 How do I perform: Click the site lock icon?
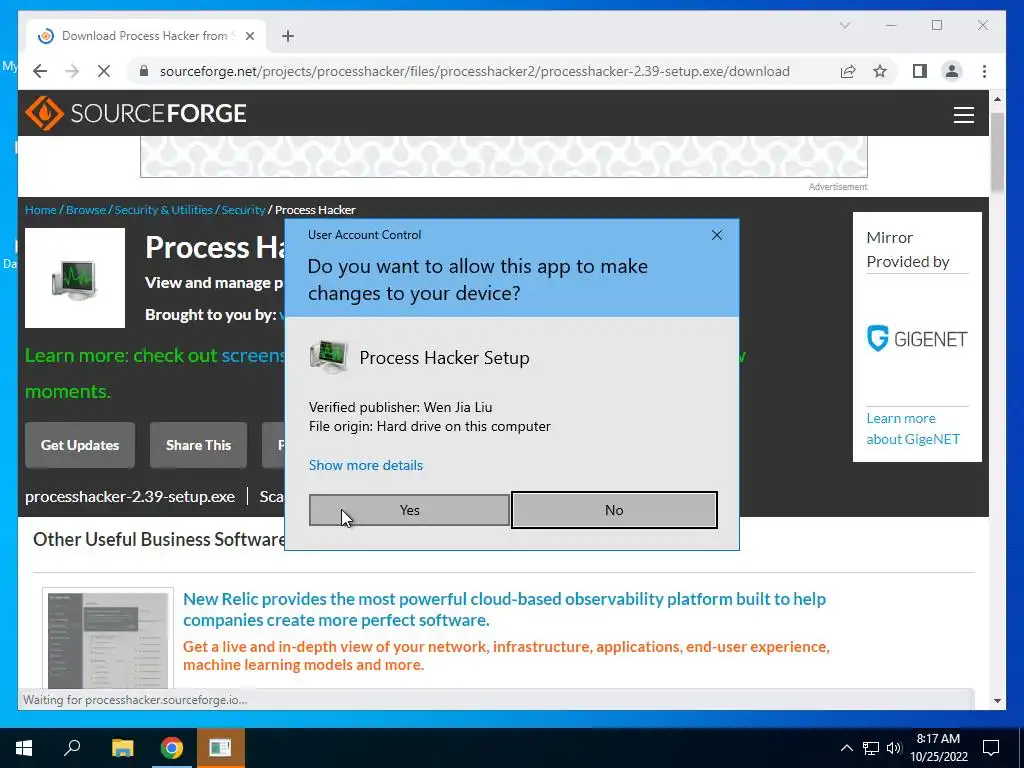pos(144,71)
